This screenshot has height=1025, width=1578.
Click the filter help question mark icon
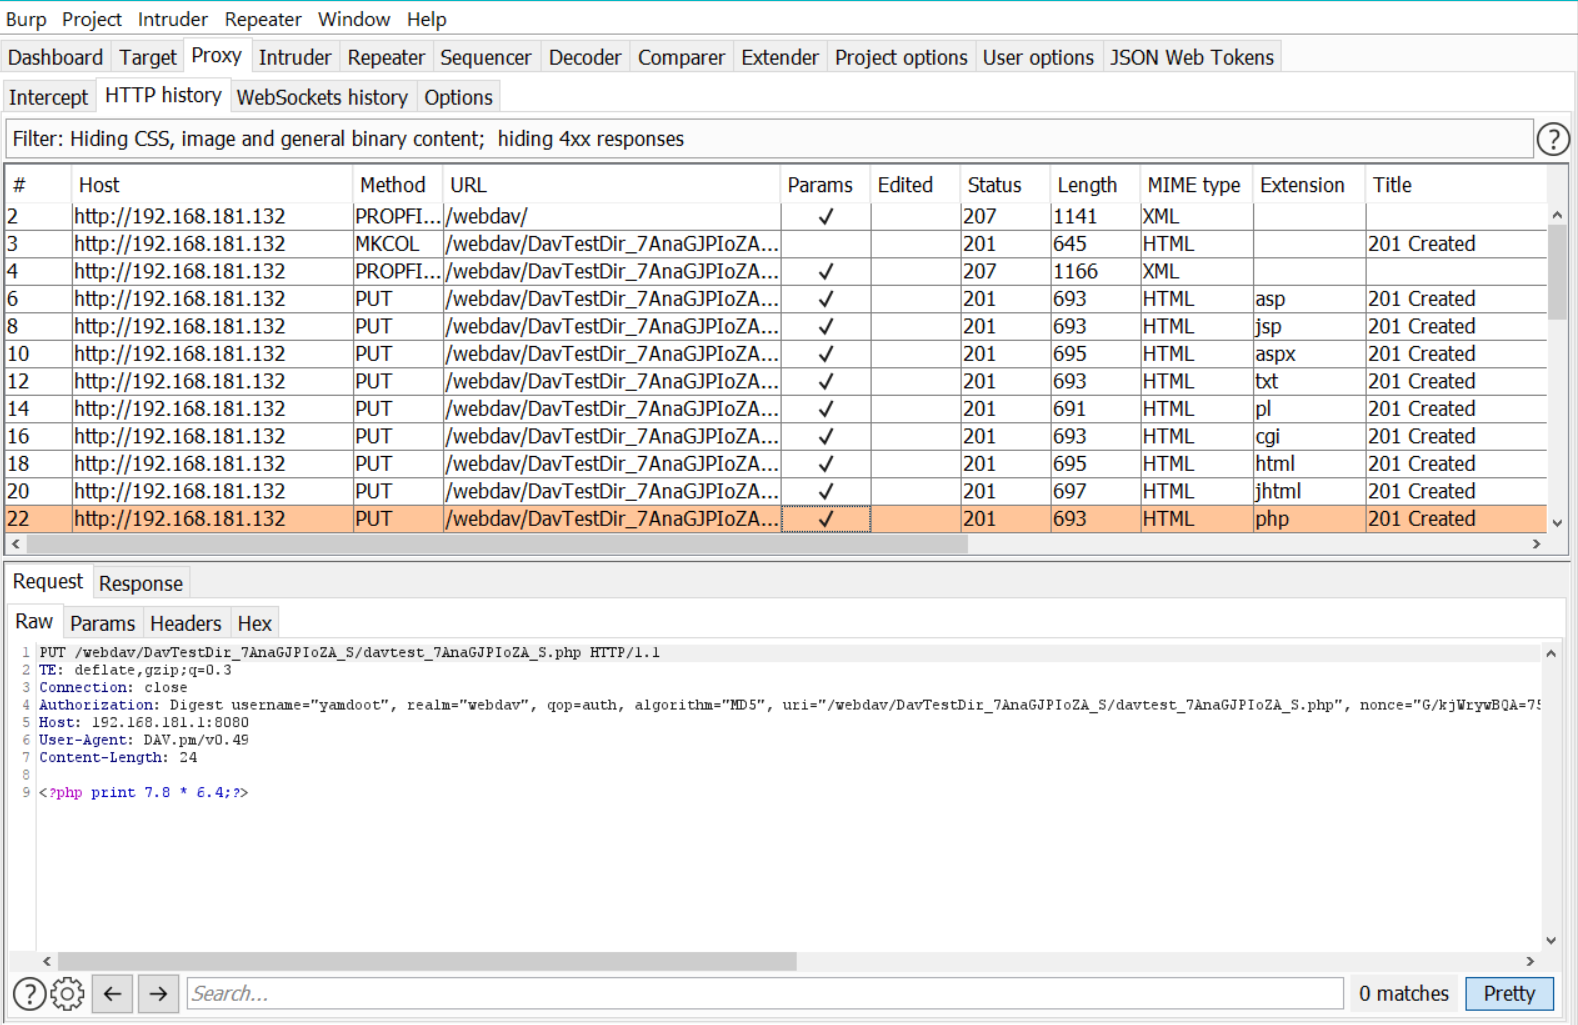point(1552,139)
